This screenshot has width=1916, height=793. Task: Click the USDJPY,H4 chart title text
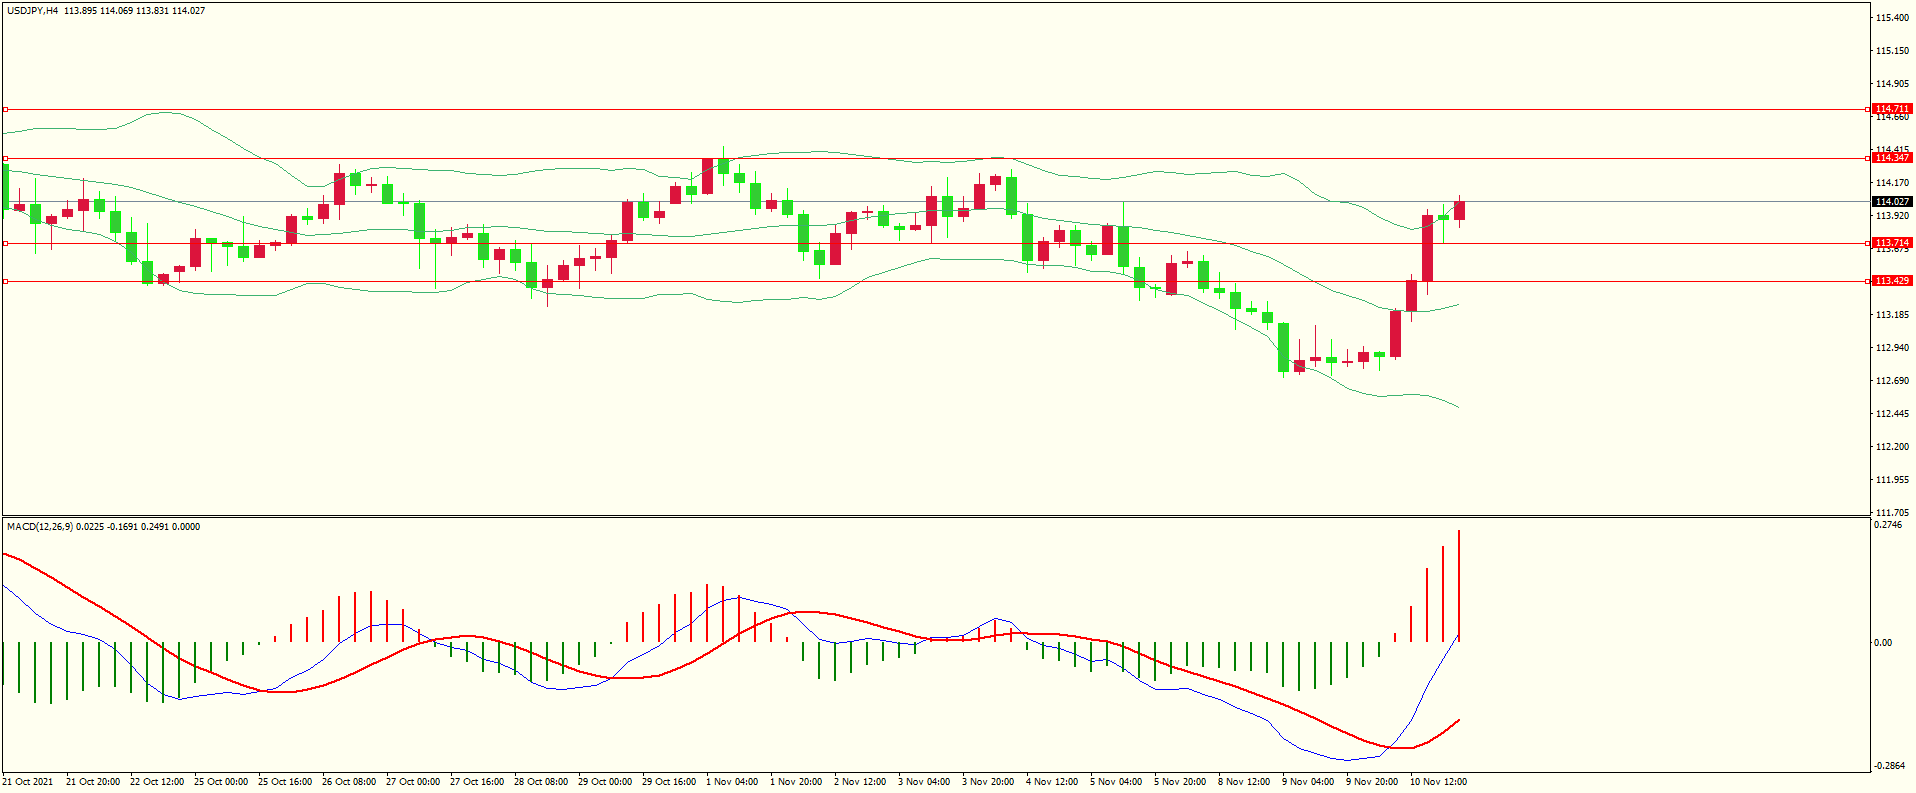33,11
